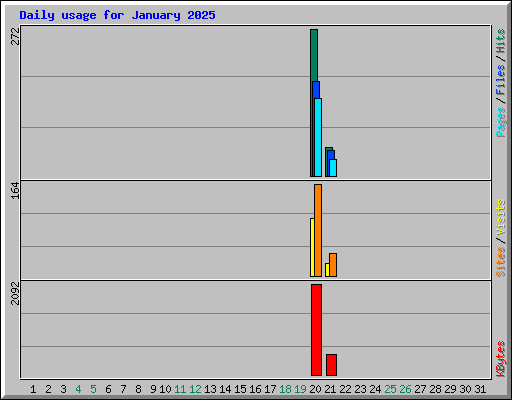Image resolution: width=512 pixels, height=400 pixels.
Task: Click the orange Sites bar for day 21
Action: coord(333,265)
